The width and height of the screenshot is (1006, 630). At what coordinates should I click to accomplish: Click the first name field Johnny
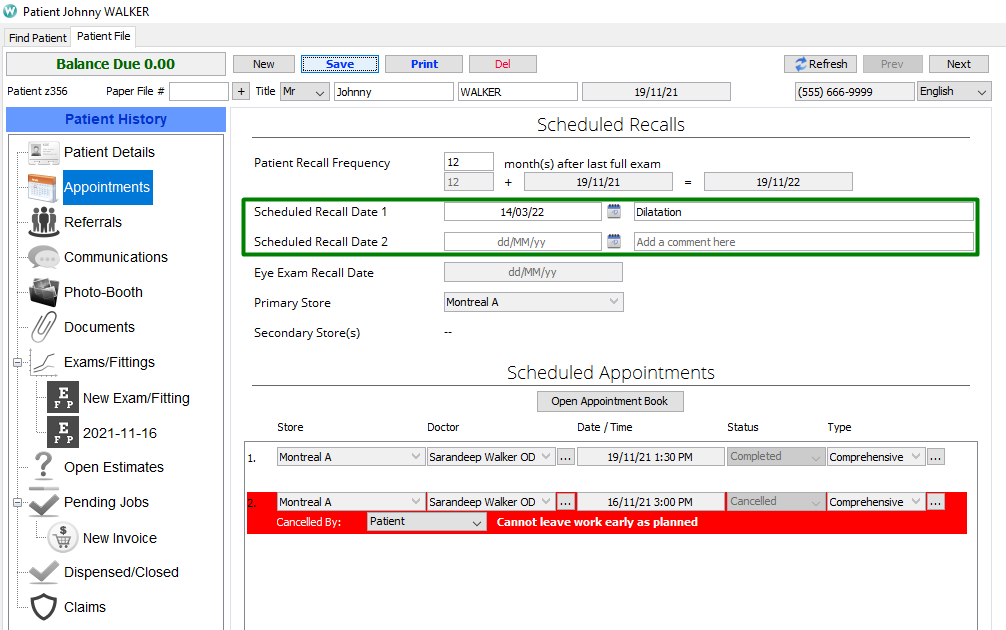394,92
